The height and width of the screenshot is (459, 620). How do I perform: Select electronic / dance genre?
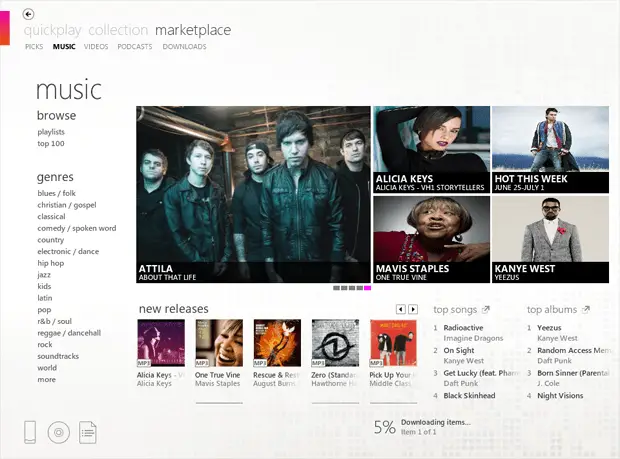[x=68, y=251]
